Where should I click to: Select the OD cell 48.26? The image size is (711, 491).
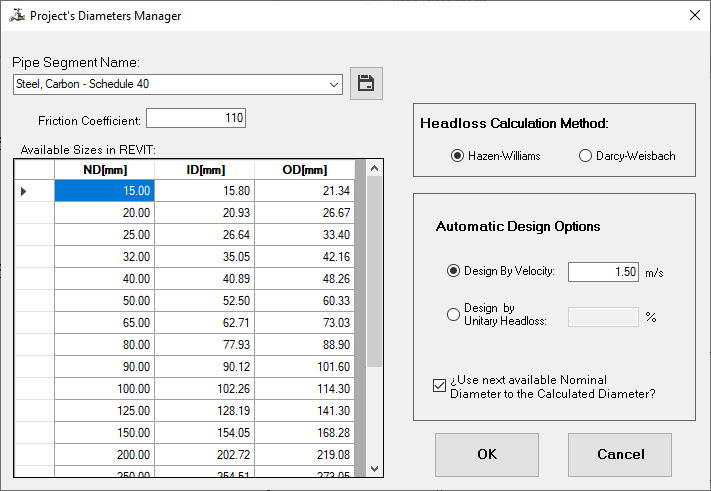(x=305, y=279)
